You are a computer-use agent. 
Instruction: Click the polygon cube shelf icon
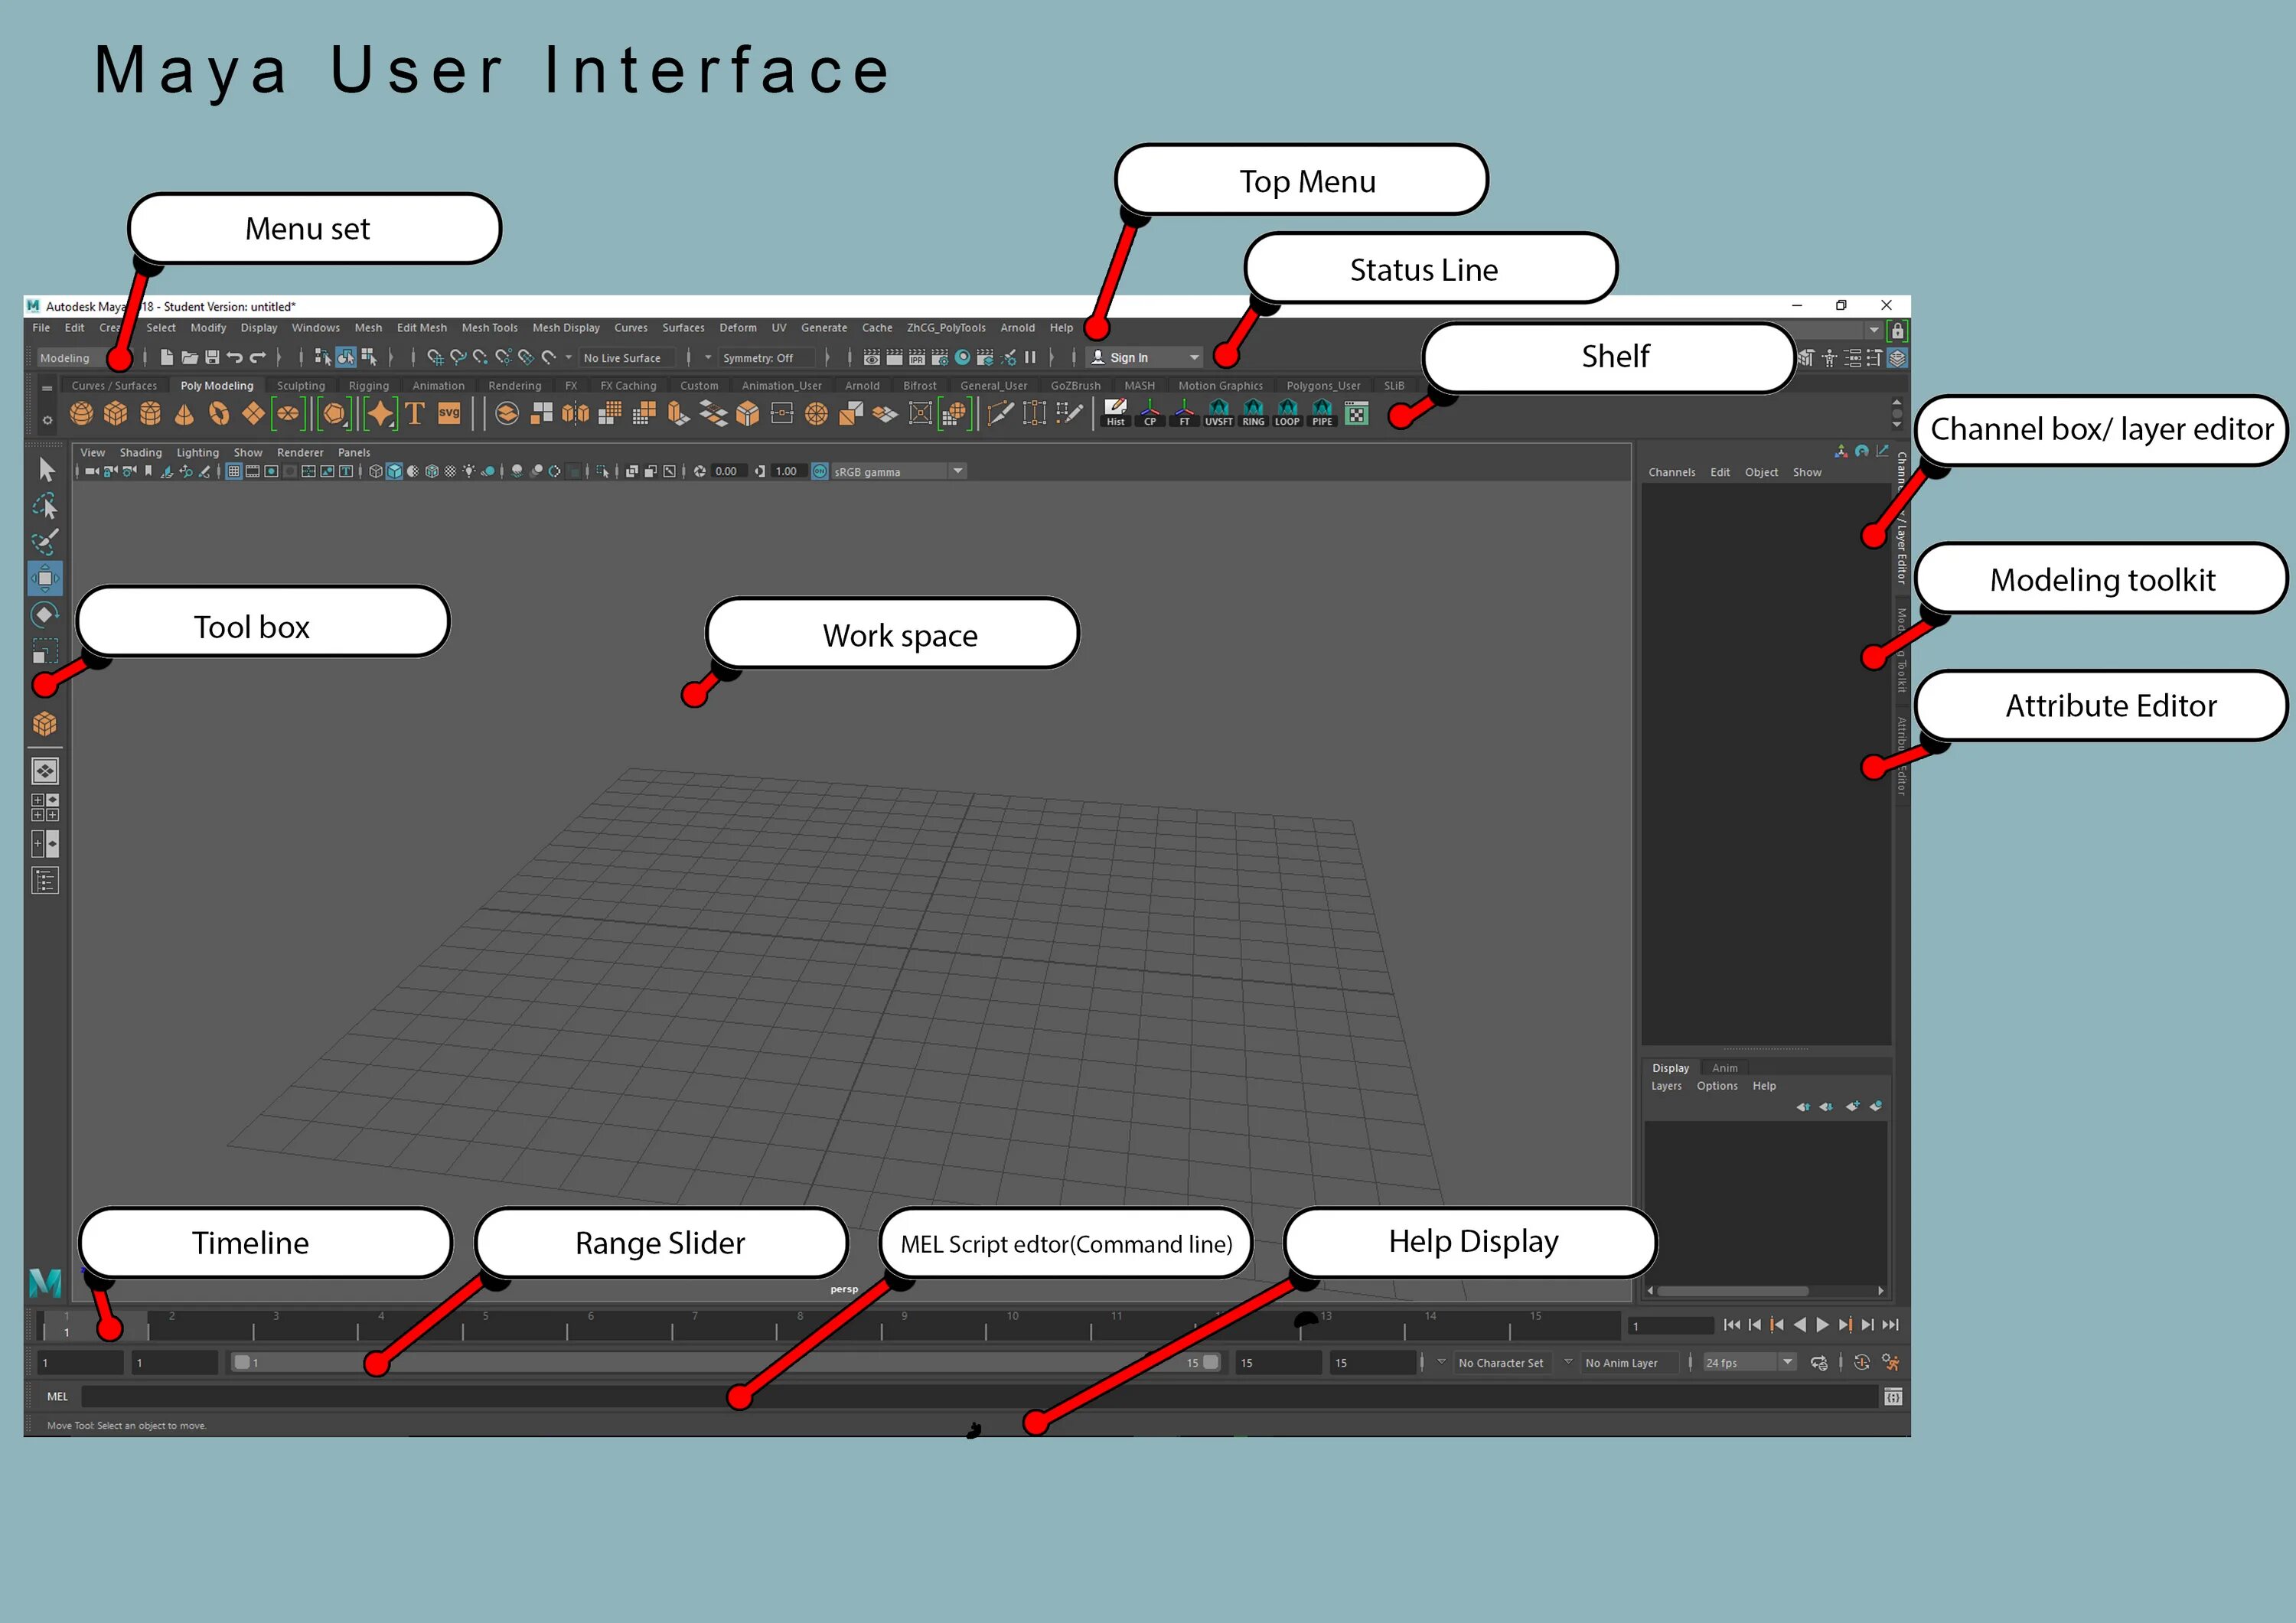pyautogui.click(x=116, y=413)
